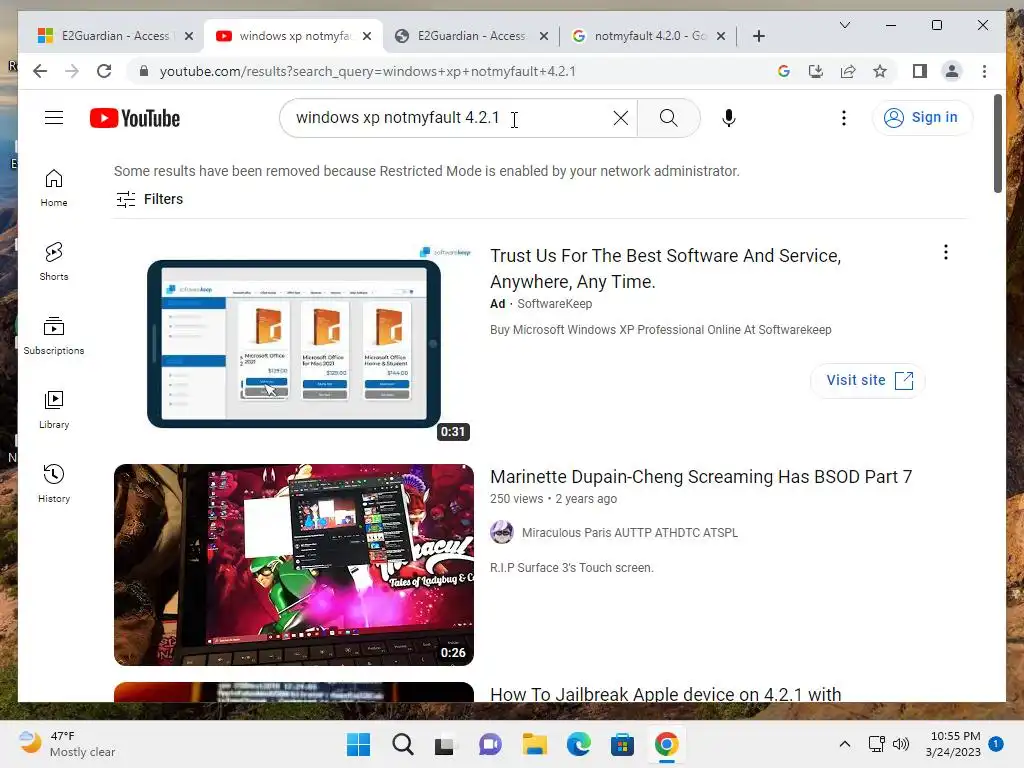Share this page icon
Viewport: 1024px width, 768px height.
point(848,71)
